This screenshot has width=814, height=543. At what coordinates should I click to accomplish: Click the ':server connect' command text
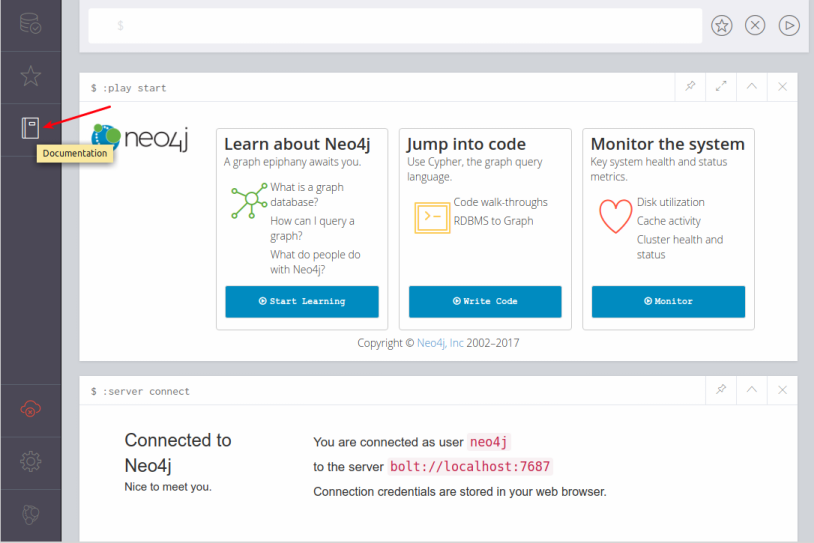(146, 391)
